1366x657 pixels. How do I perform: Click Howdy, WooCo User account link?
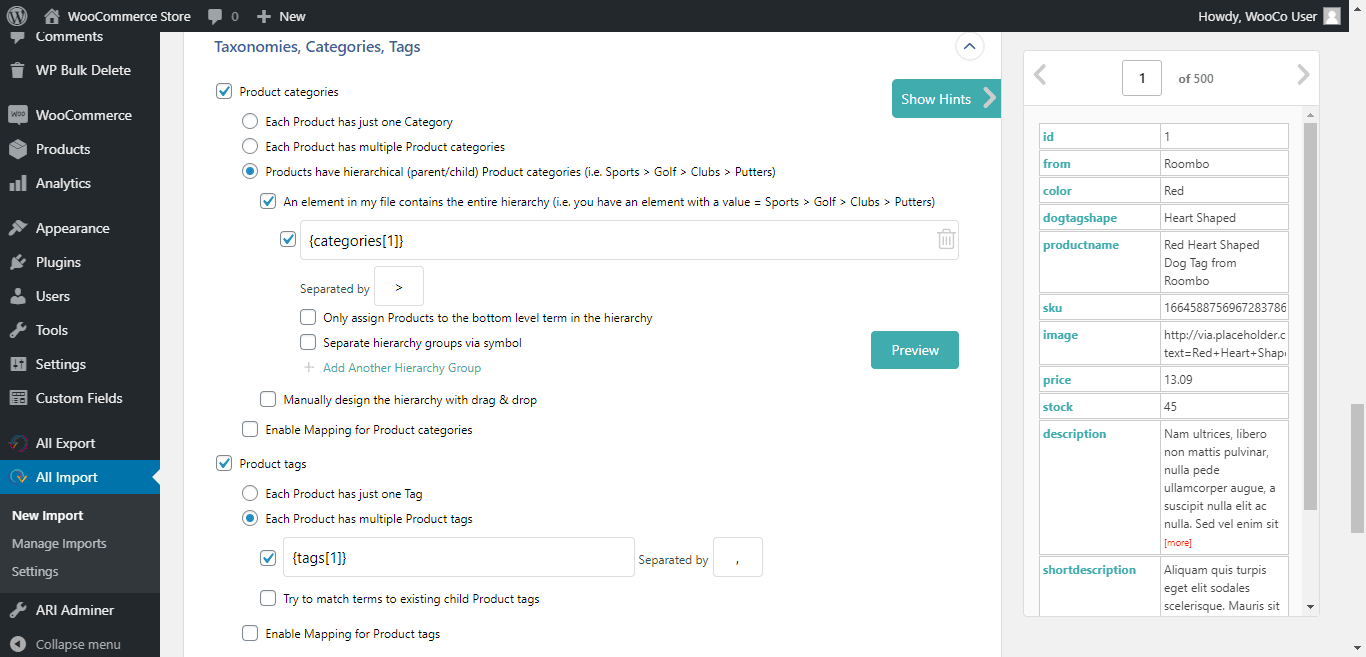coord(1269,16)
